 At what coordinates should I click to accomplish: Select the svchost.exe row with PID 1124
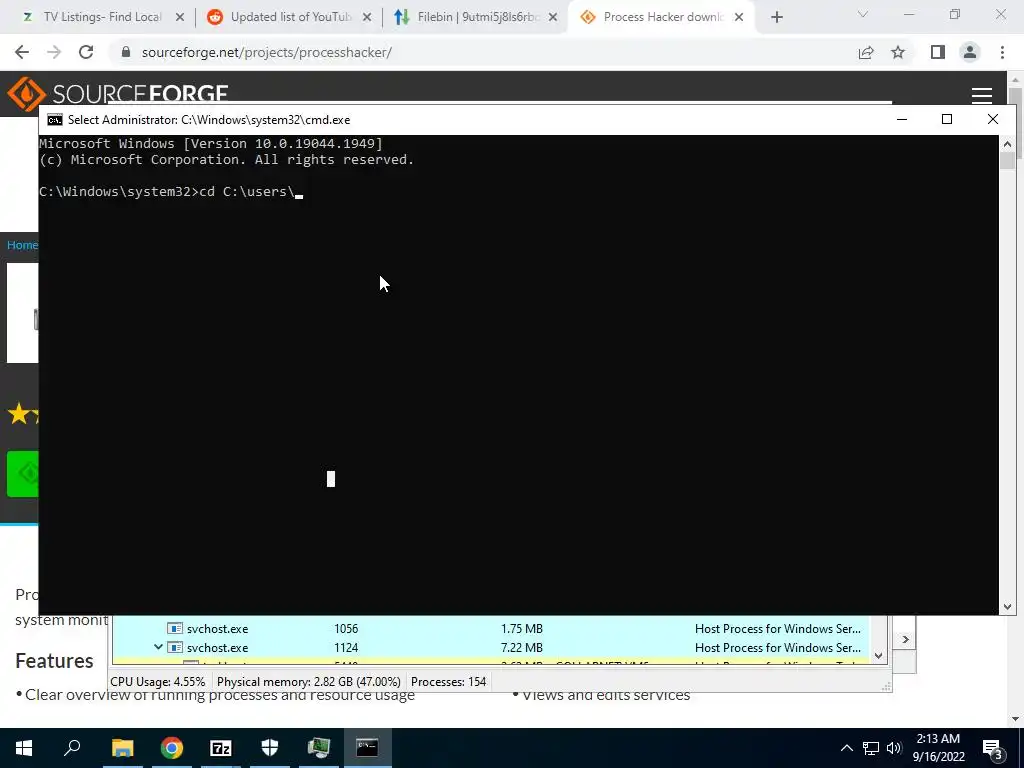click(x=490, y=647)
